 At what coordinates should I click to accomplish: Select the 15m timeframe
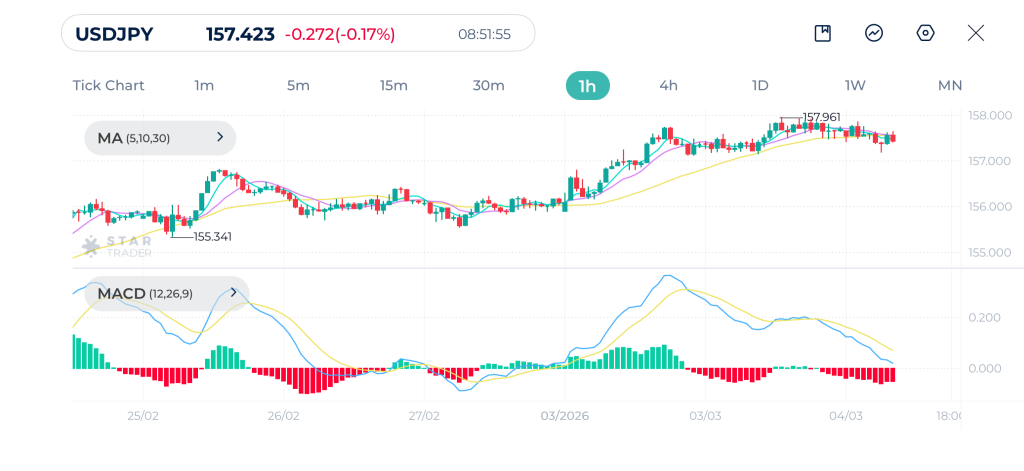click(394, 86)
